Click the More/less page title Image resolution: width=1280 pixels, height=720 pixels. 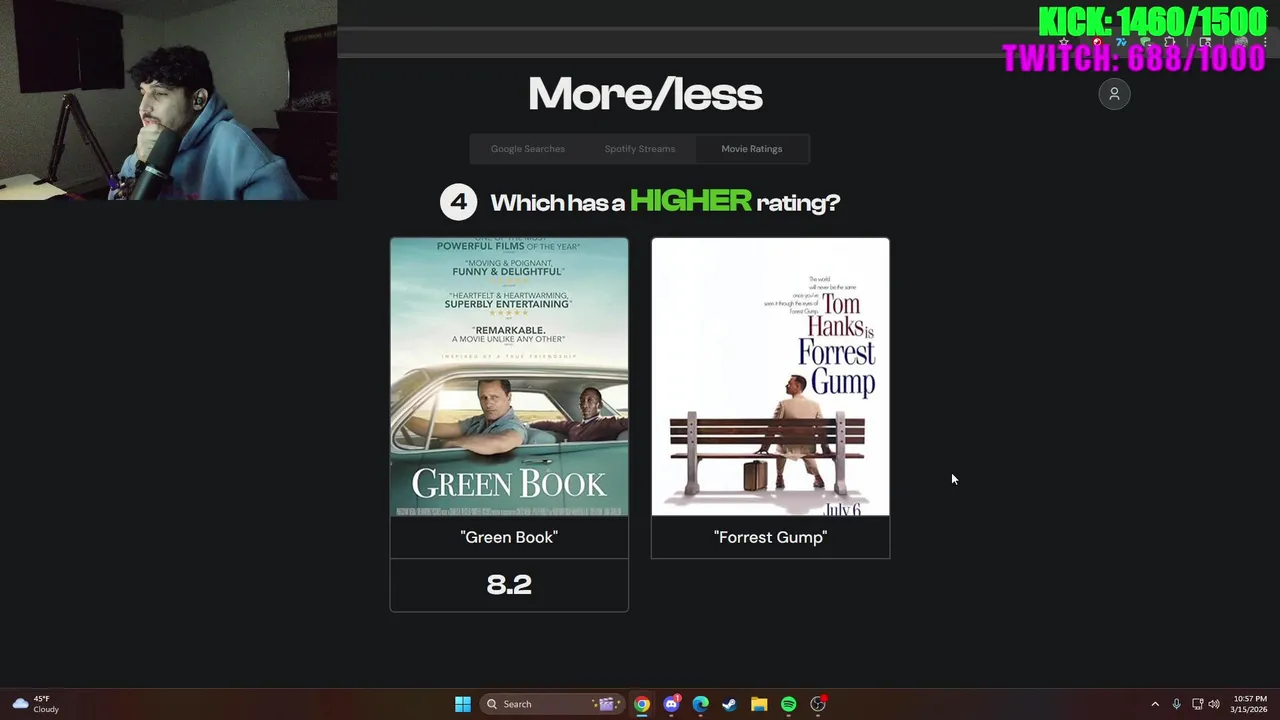click(645, 95)
